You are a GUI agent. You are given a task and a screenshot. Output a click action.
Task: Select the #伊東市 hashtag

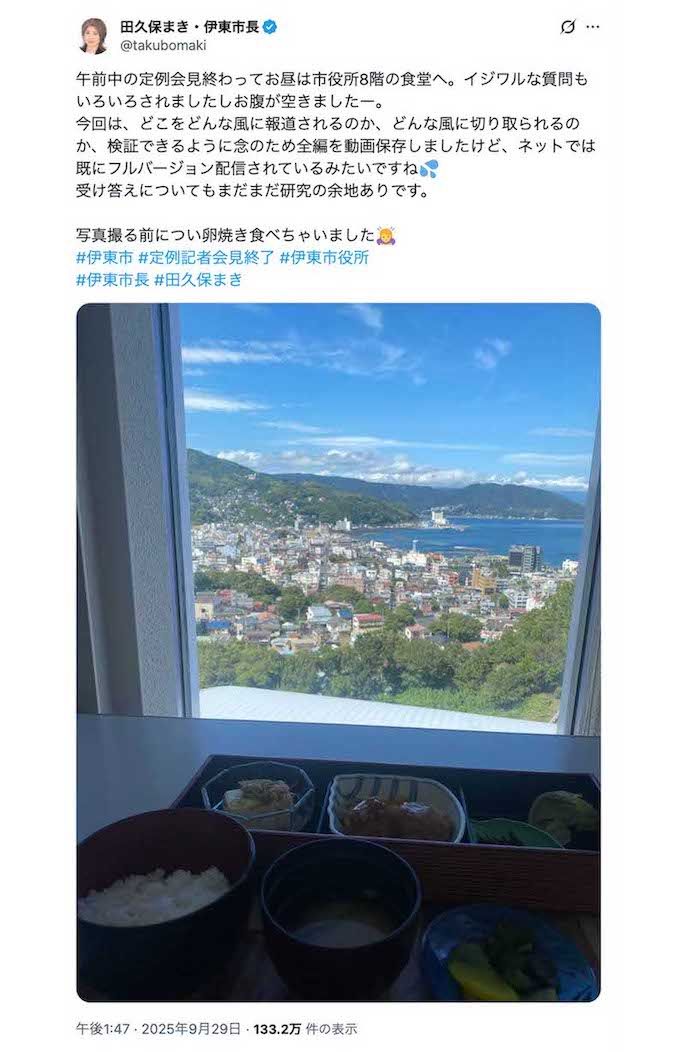pyautogui.click(x=105, y=257)
